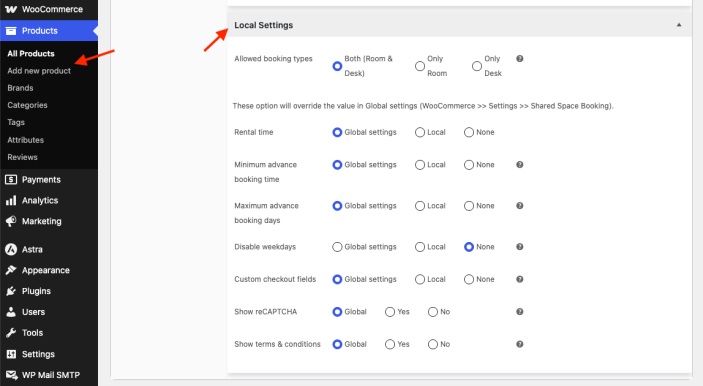Click the Plugins plug icon

pyautogui.click(x=11, y=291)
